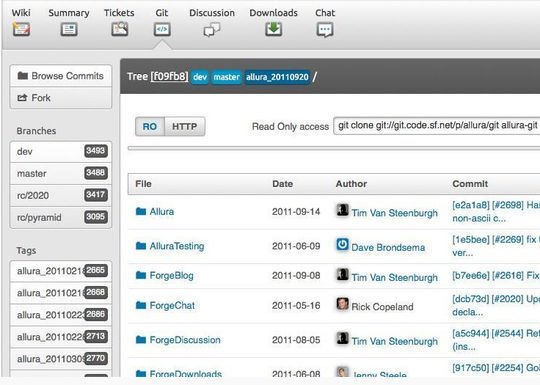Click the allura_20110920 tag label
The height and width of the screenshot is (385, 540).
(x=277, y=77)
